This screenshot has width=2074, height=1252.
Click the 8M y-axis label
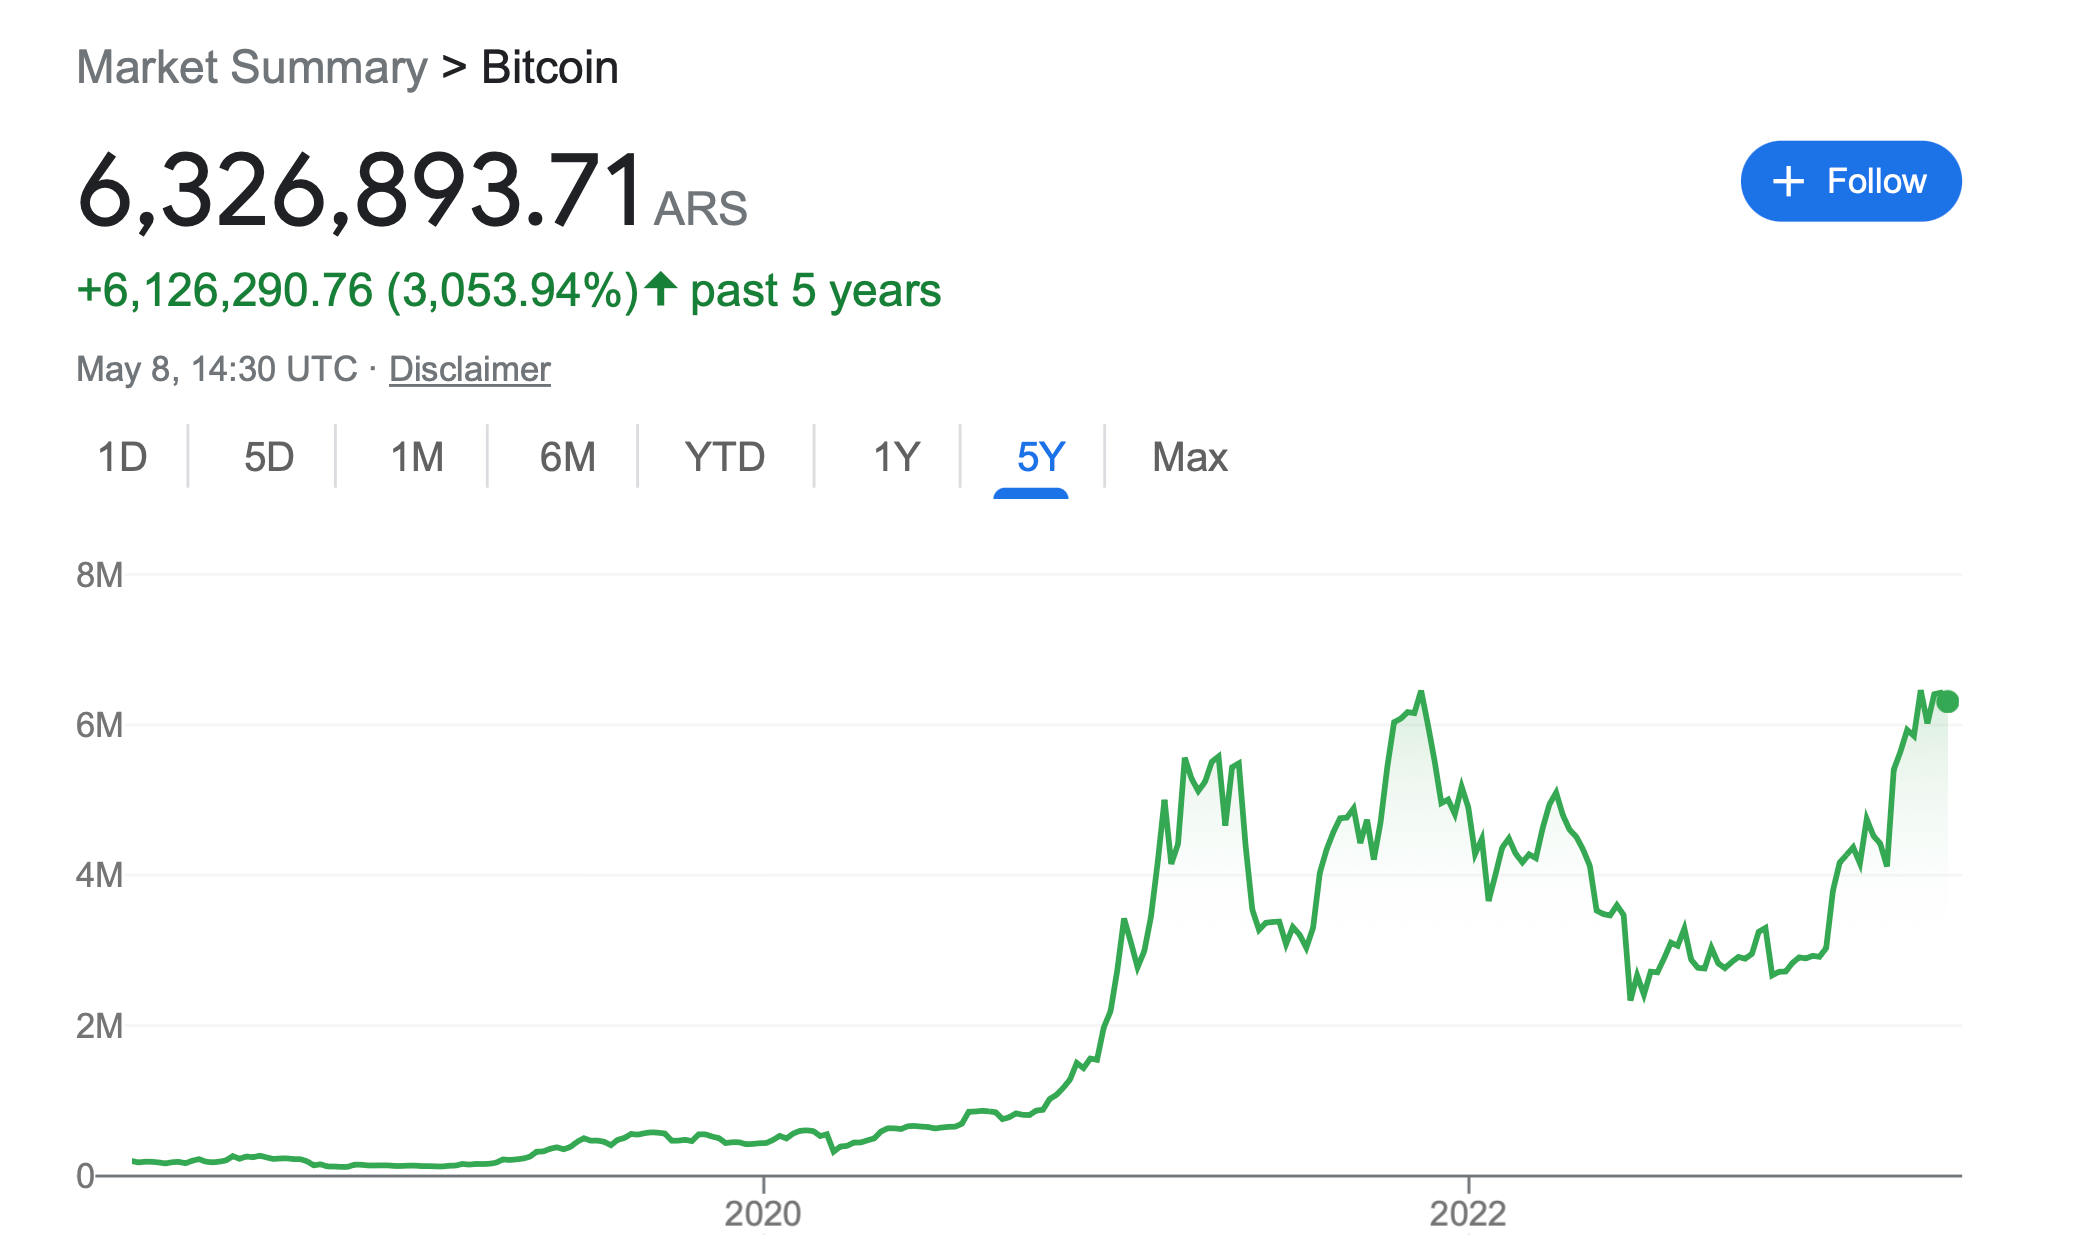point(99,575)
